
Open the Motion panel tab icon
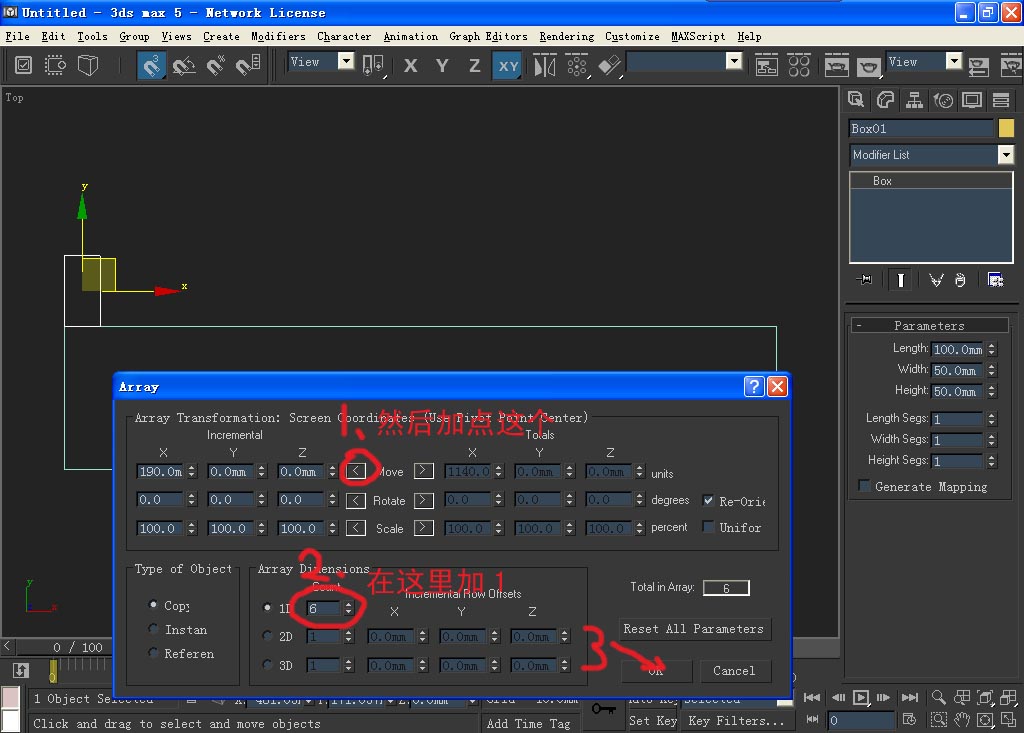[943, 100]
